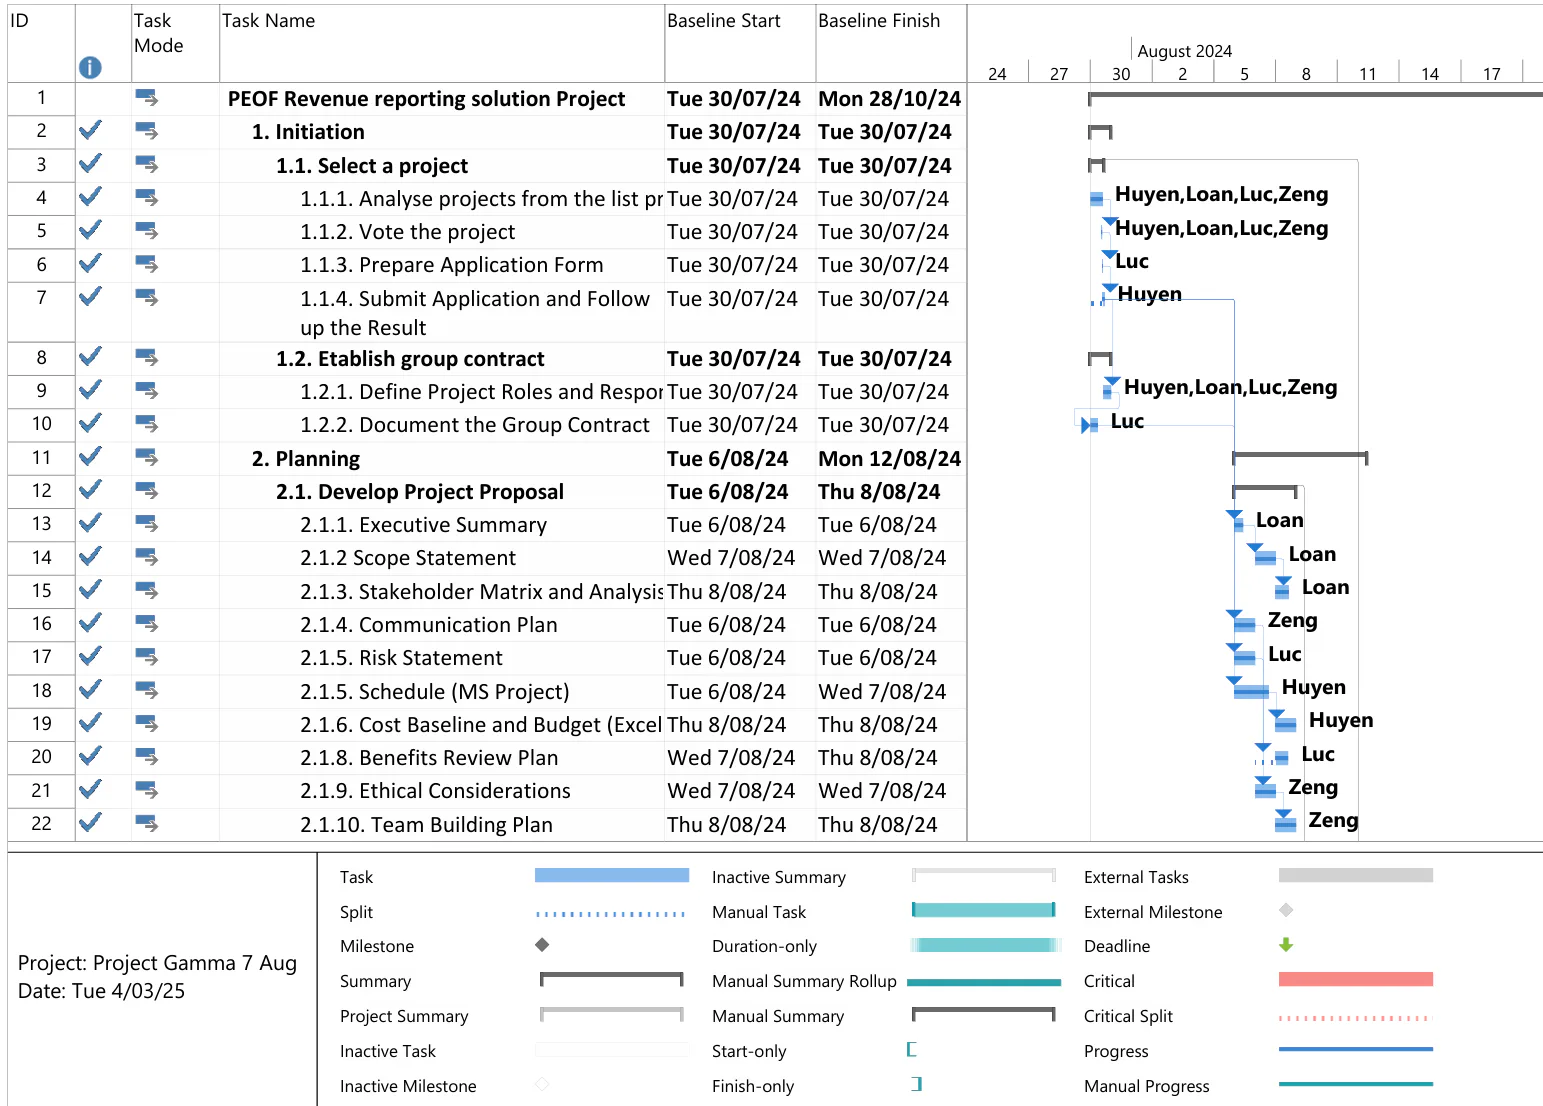The image size is (1543, 1106).
Task: Click the blue Task bar swatch in legend
Action: [612, 875]
